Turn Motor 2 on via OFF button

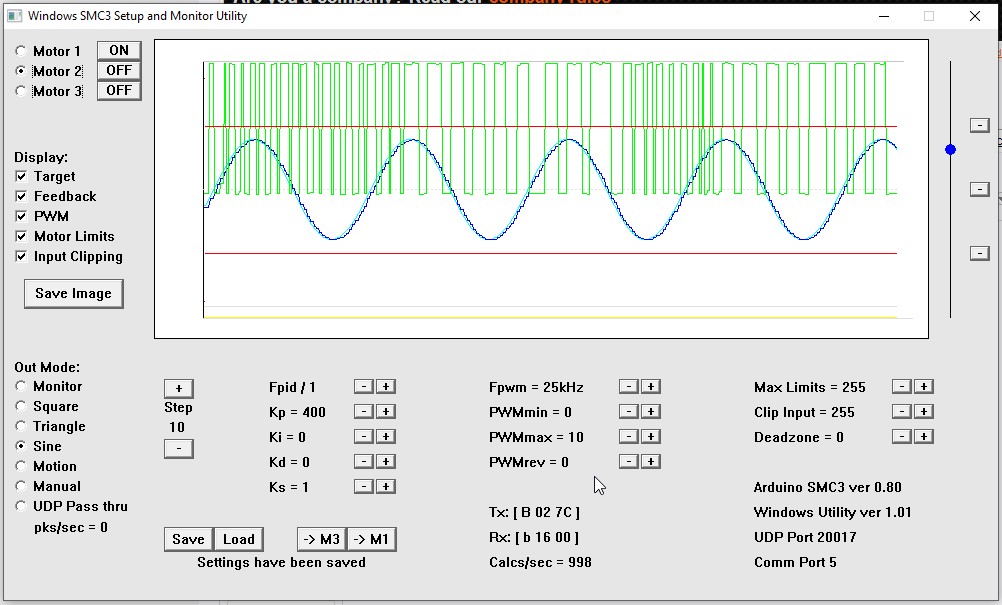tap(119, 71)
